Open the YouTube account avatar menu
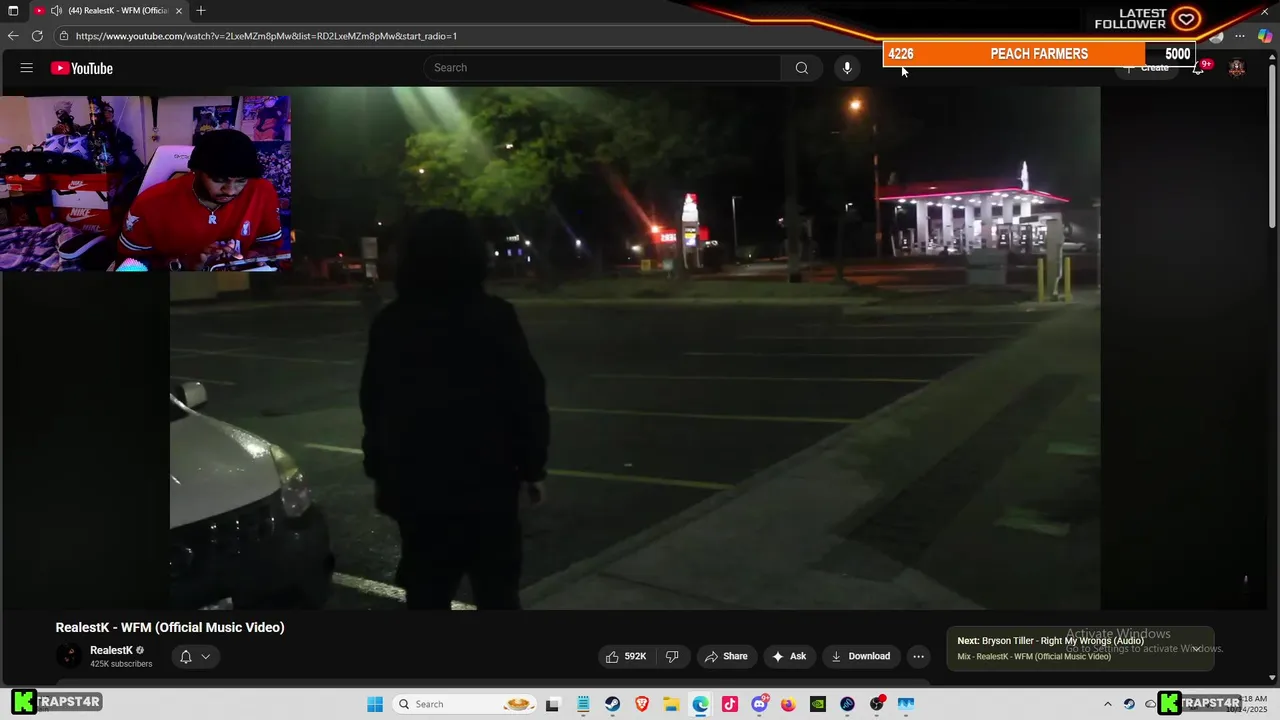 point(1237,68)
